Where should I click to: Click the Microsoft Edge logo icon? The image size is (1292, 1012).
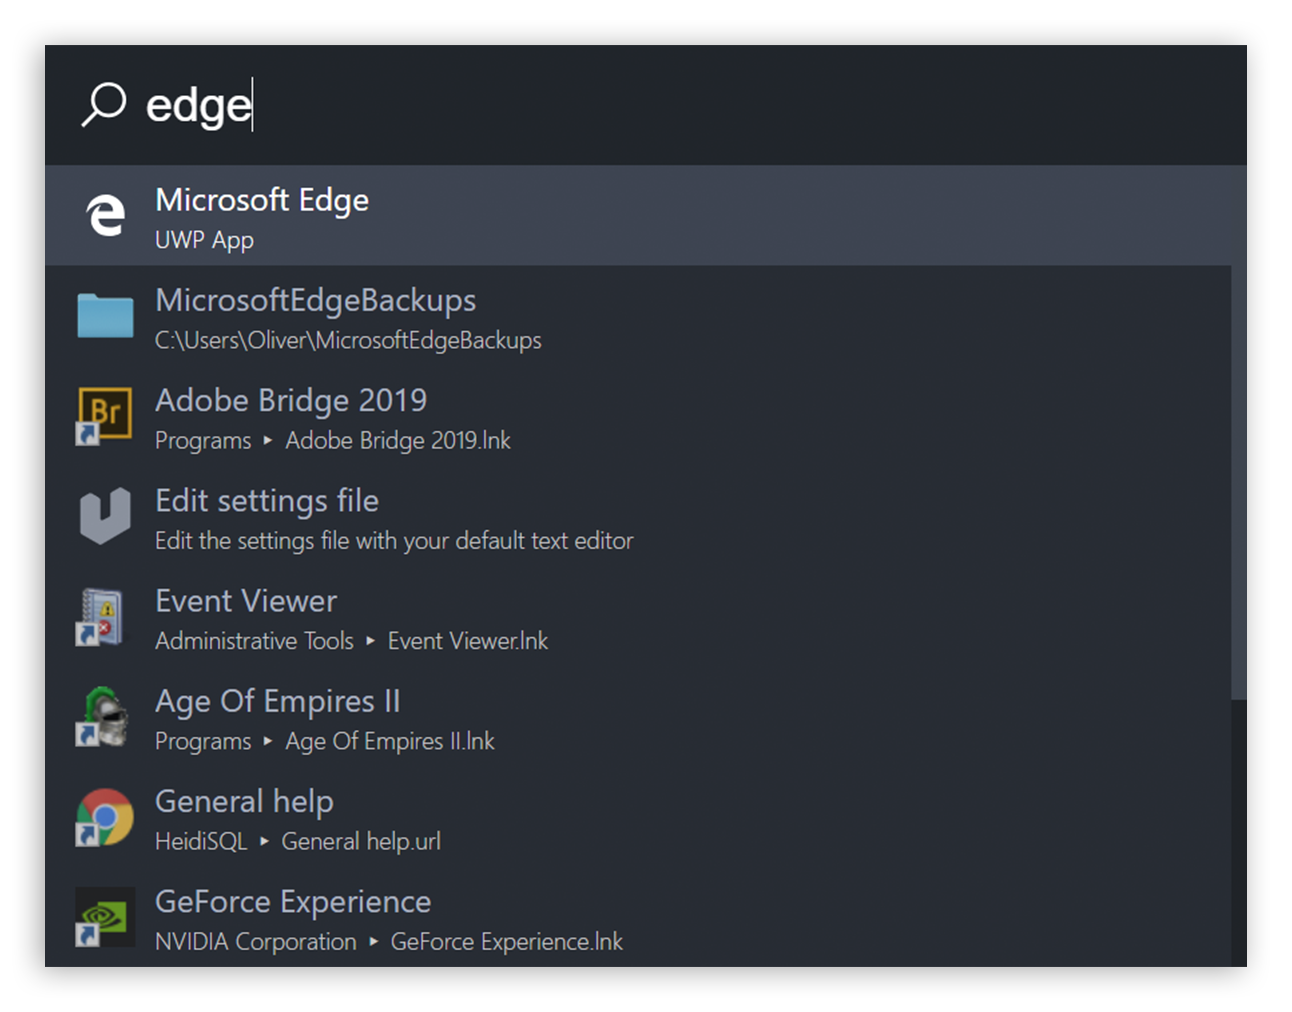pyautogui.click(x=105, y=215)
